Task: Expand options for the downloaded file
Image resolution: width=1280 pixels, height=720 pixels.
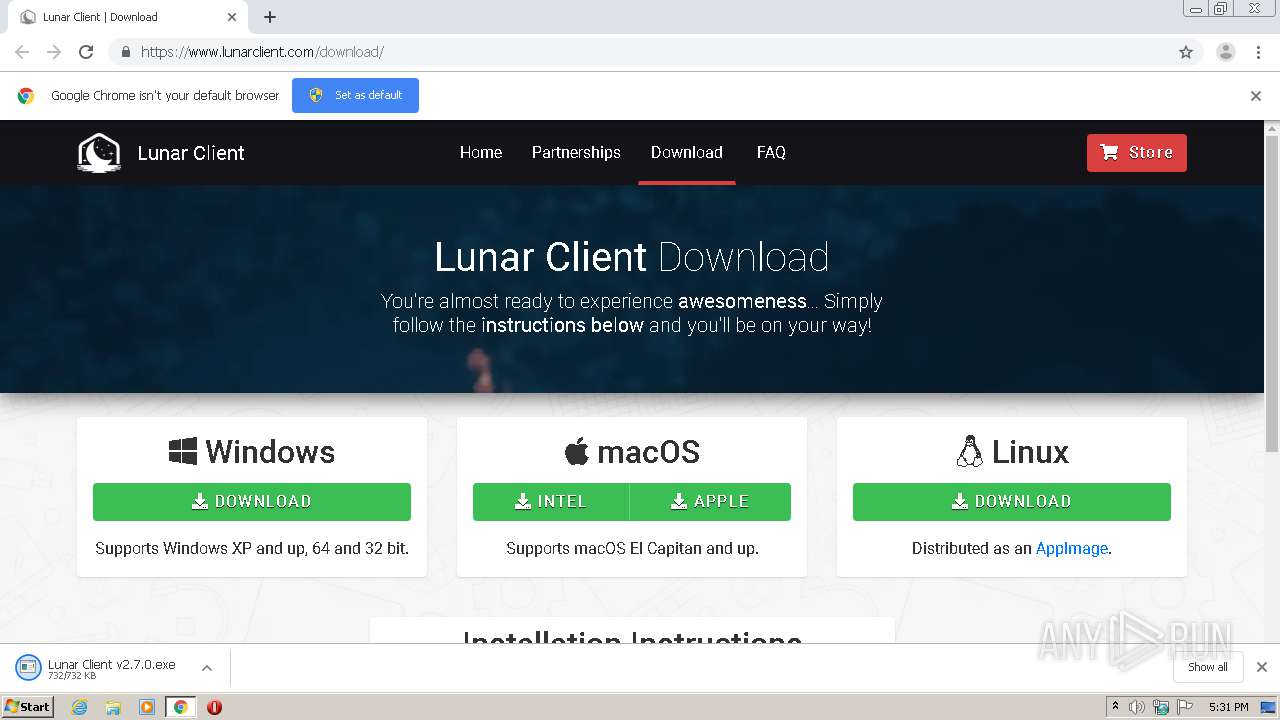Action: coord(207,668)
